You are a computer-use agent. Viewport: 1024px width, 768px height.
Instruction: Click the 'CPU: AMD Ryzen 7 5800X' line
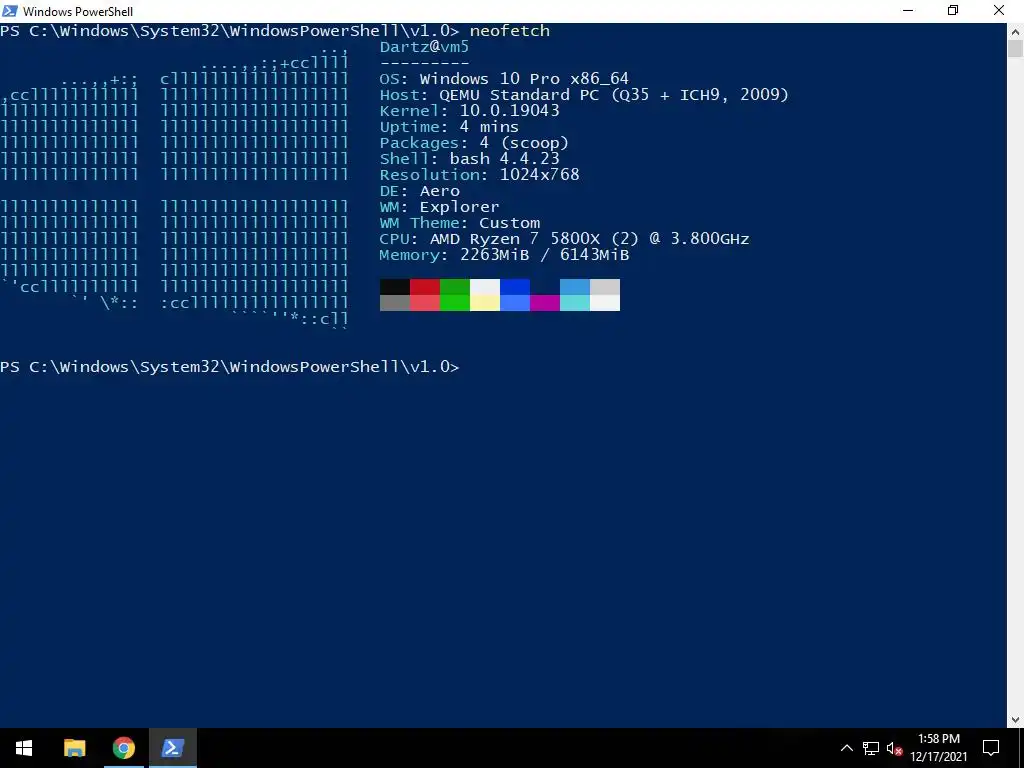tap(564, 239)
